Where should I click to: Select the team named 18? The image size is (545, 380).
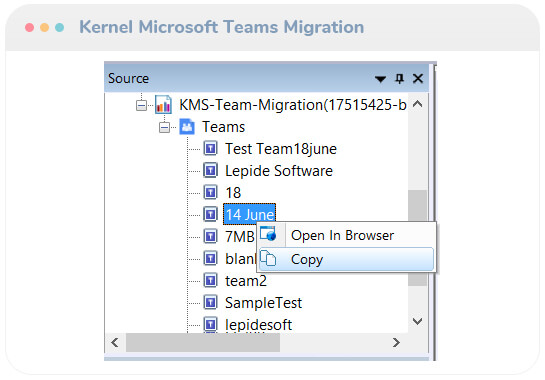click(x=233, y=193)
